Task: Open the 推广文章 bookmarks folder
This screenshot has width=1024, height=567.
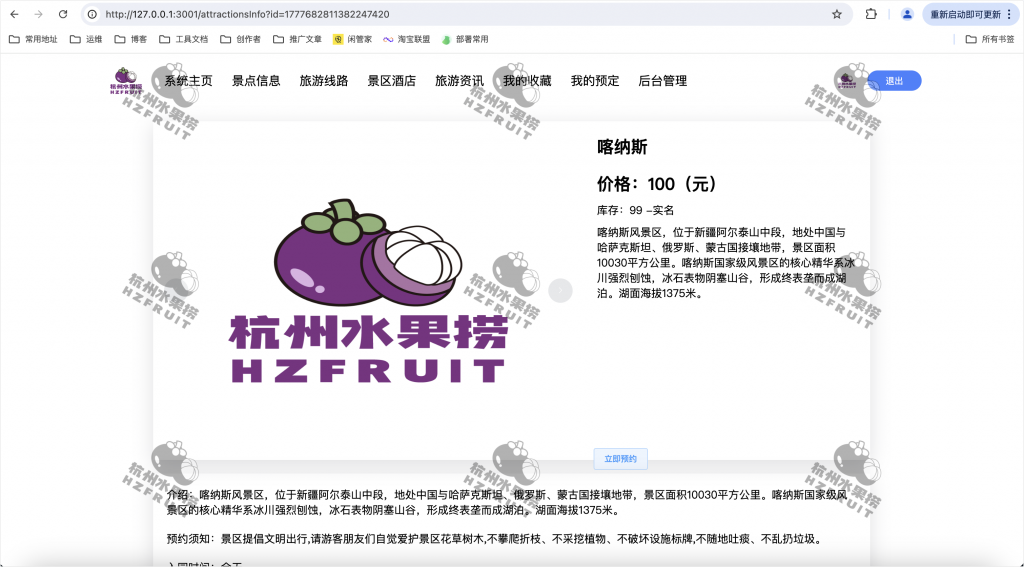Action: (x=297, y=39)
